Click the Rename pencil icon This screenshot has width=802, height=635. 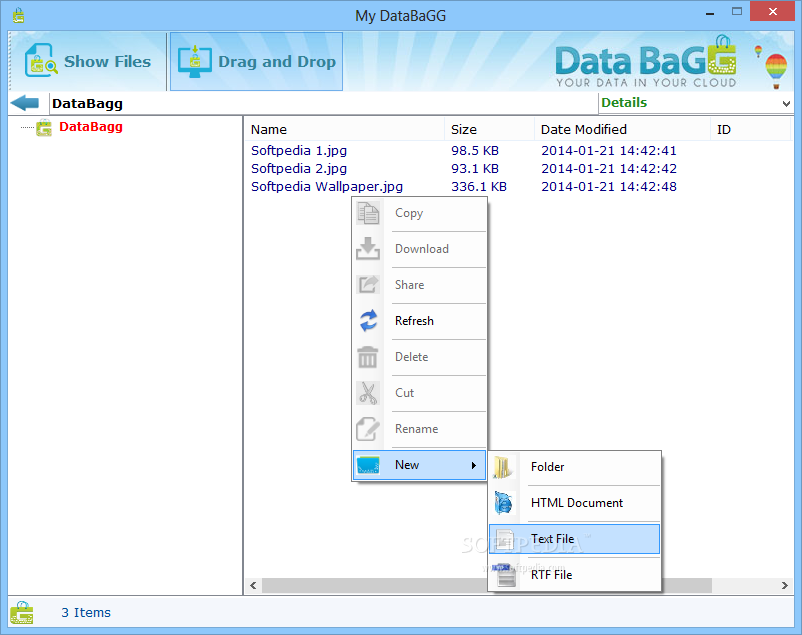click(368, 429)
